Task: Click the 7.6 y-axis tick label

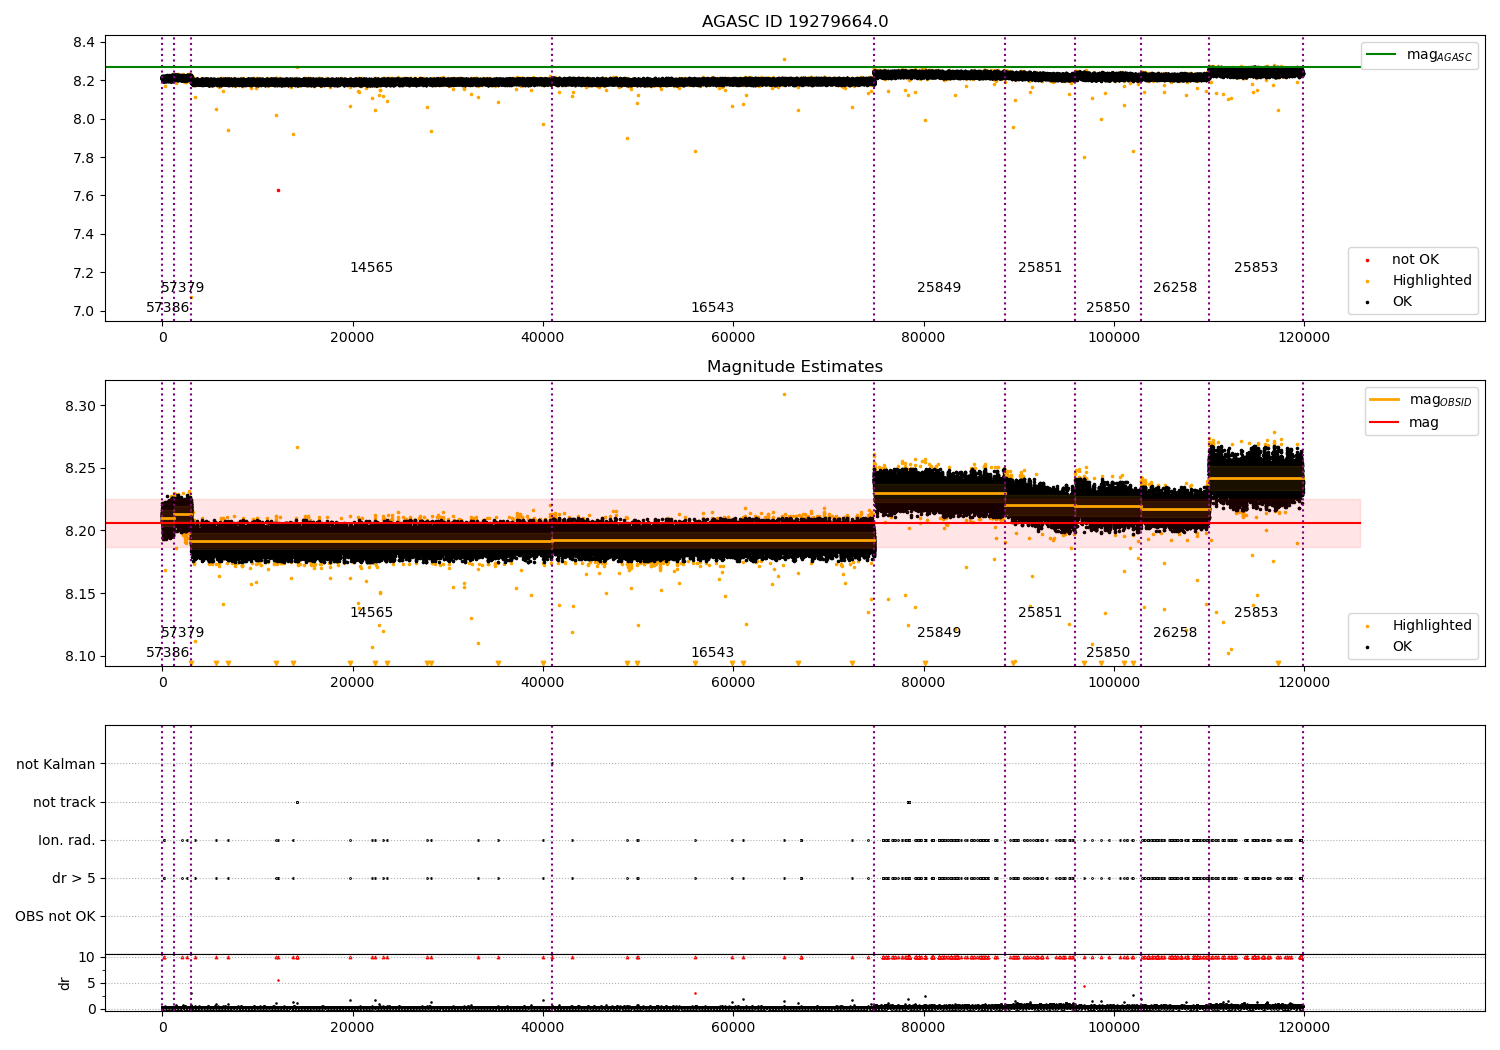Action: (85, 196)
